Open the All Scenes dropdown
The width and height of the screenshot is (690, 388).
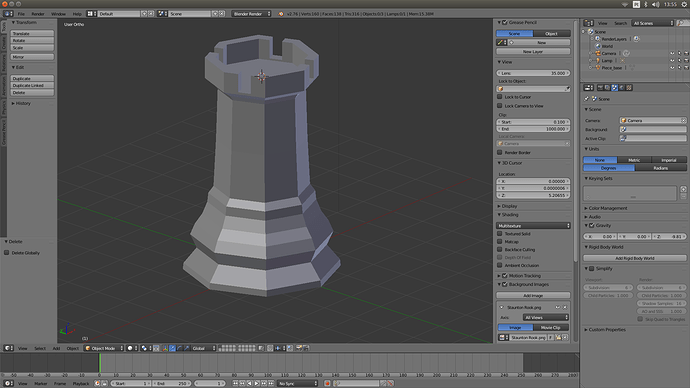pos(653,23)
